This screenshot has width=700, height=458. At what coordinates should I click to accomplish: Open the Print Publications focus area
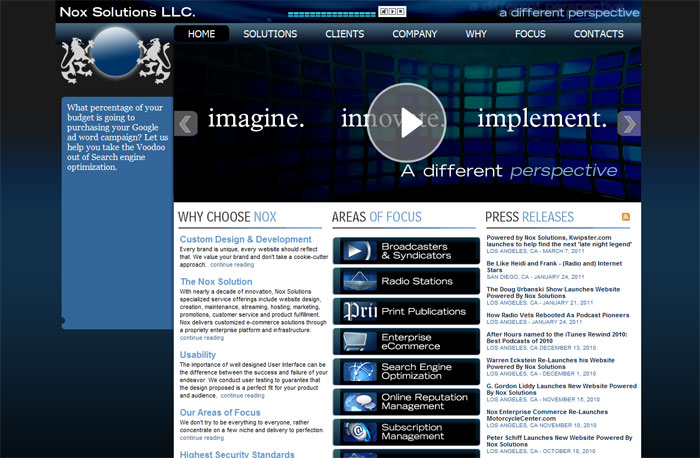(406, 312)
